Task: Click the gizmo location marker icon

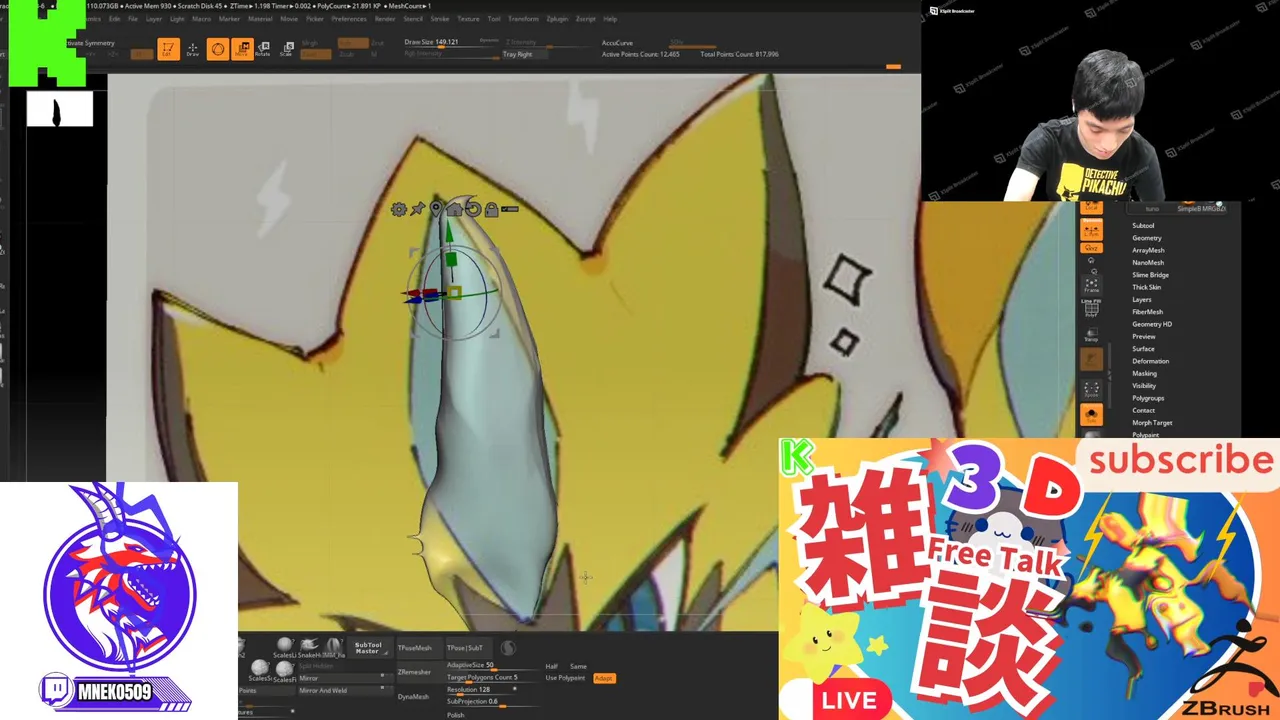Action: click(436, 209)
